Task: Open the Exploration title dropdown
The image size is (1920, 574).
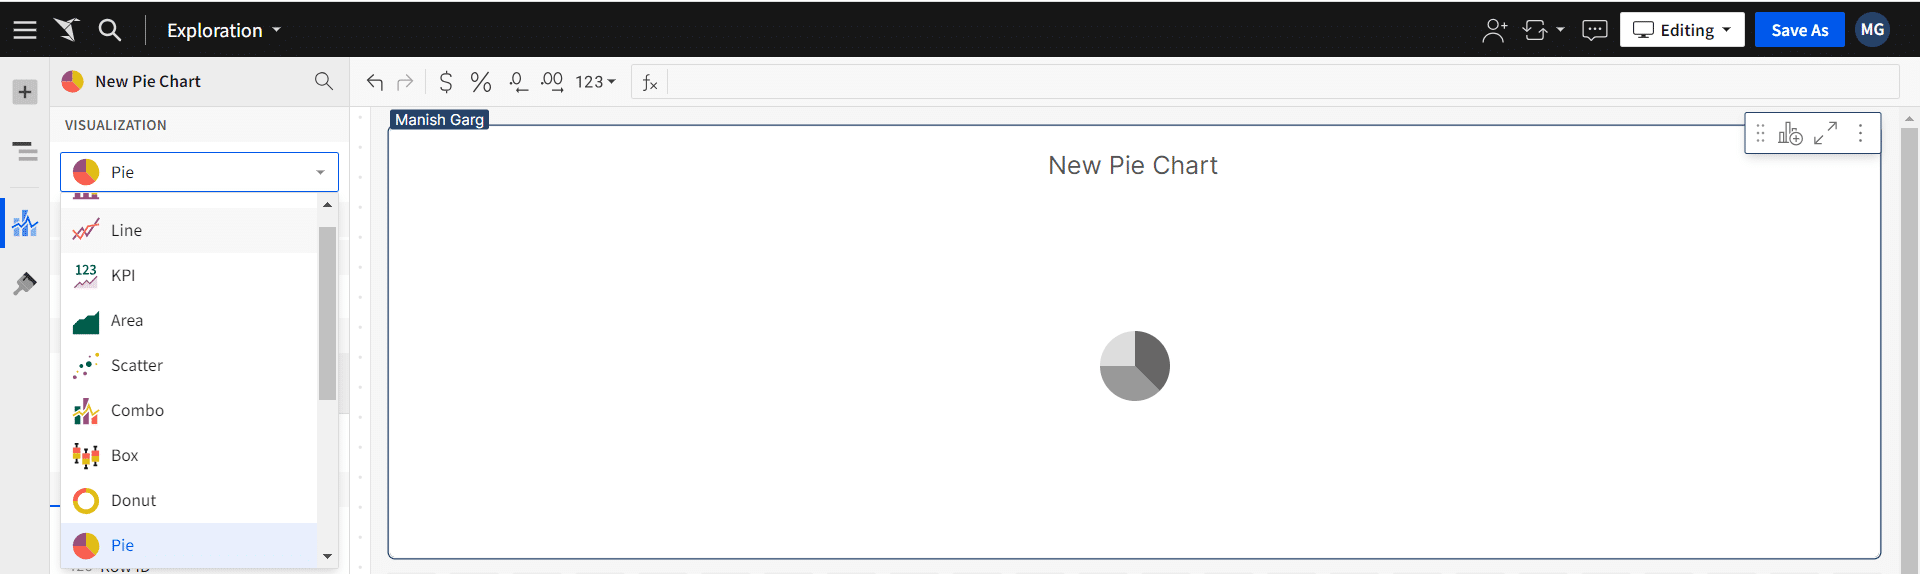Action: pyautogui.click(x=223, y=30)
